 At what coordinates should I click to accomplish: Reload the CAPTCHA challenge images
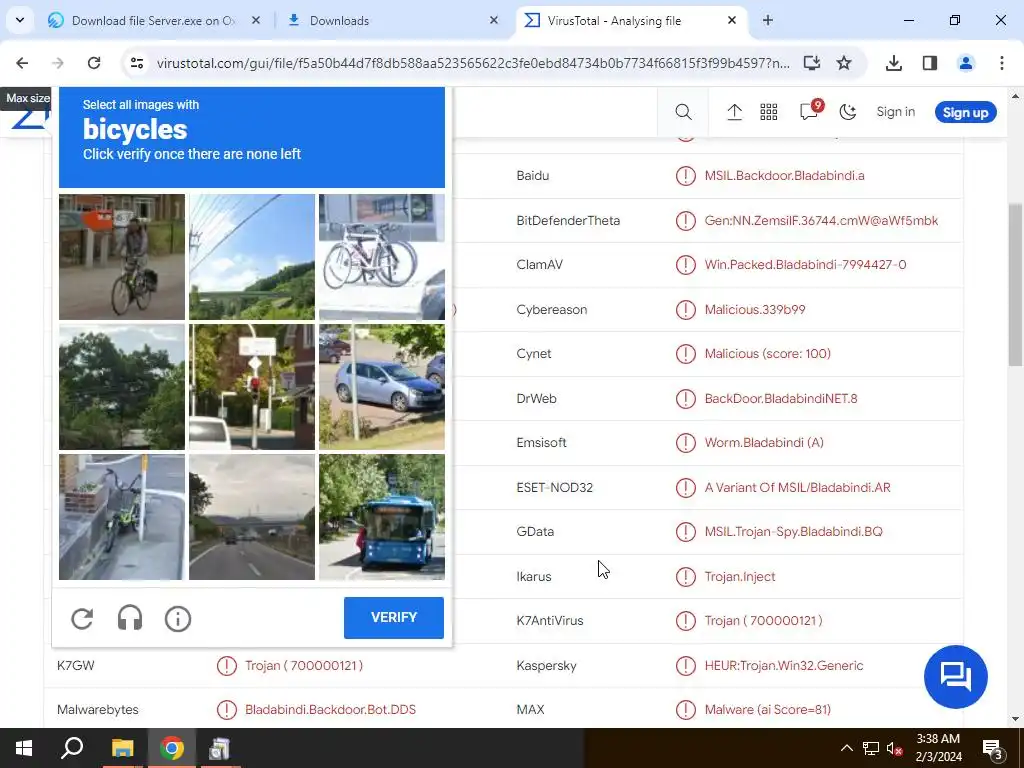point(82,618)
